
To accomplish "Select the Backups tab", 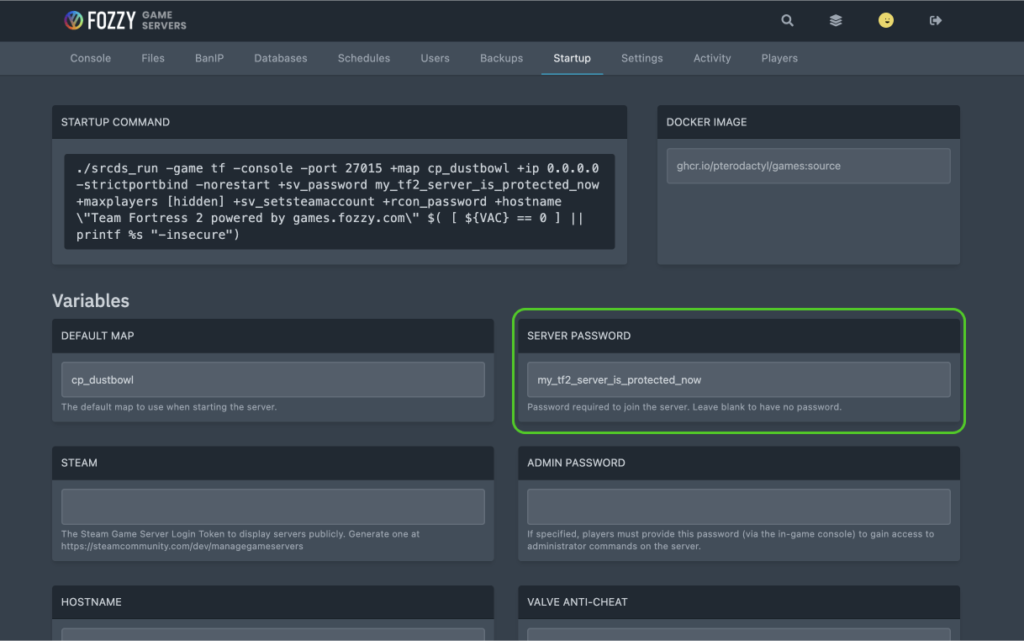I will pyautogui.click(x=501, y=58).
